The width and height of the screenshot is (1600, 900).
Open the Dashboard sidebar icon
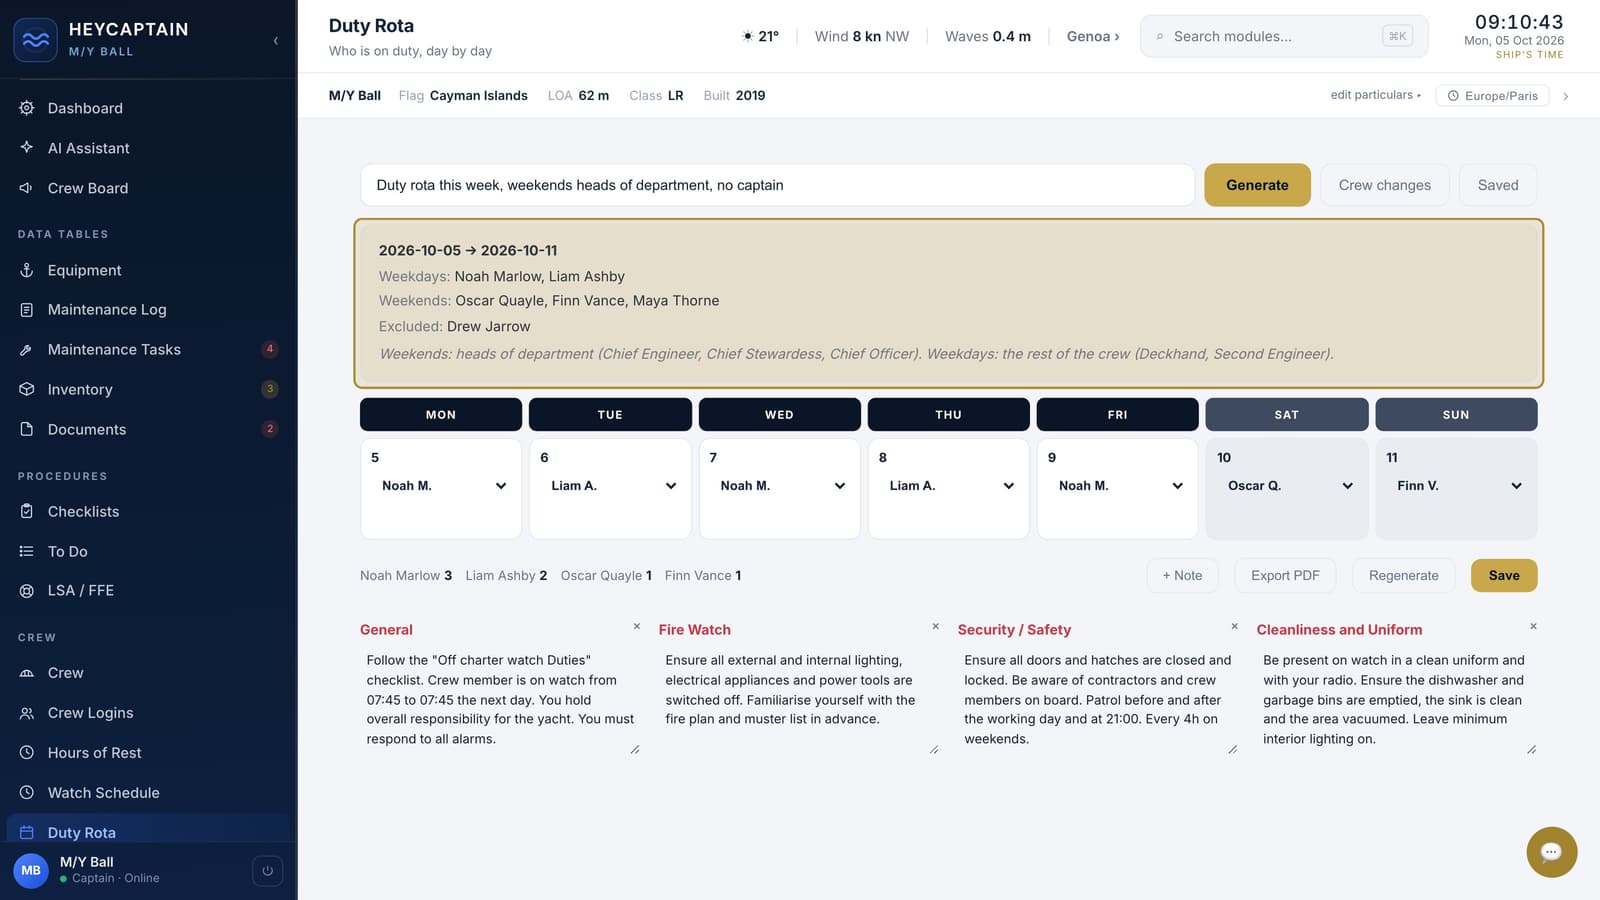(27, 108)
